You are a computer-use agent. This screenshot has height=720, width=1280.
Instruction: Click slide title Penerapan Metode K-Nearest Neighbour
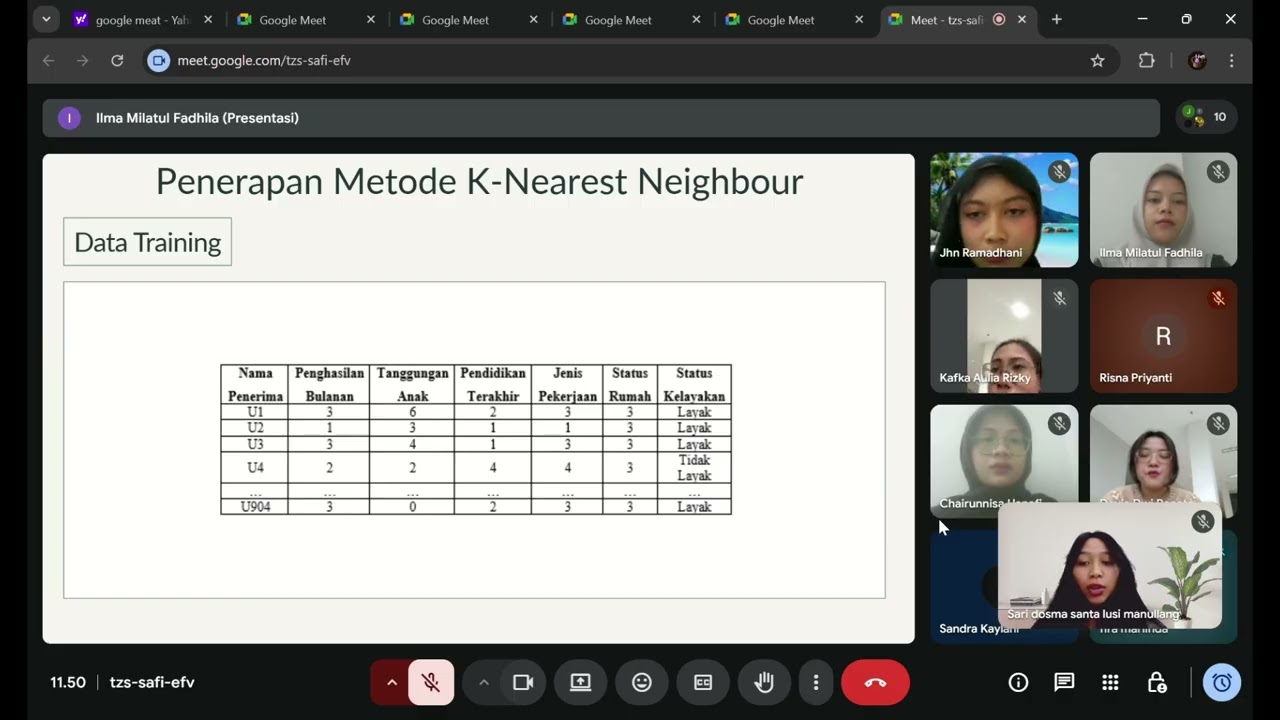[479, 181]
